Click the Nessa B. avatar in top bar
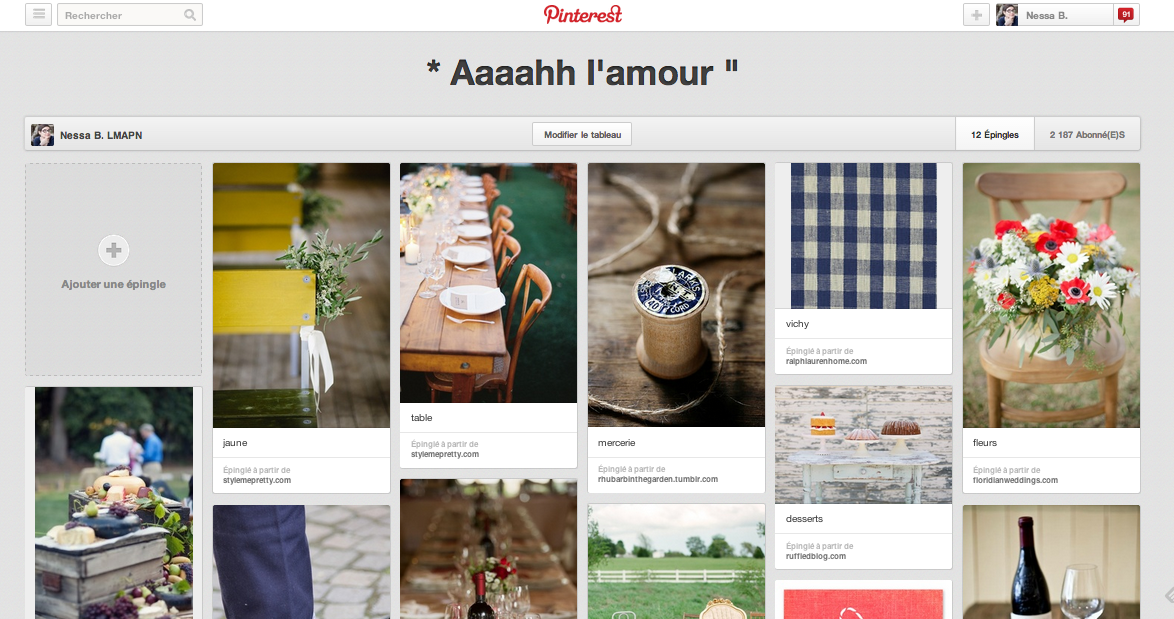The height and width of the screenshot is (619, 1174). point(1007,15)
